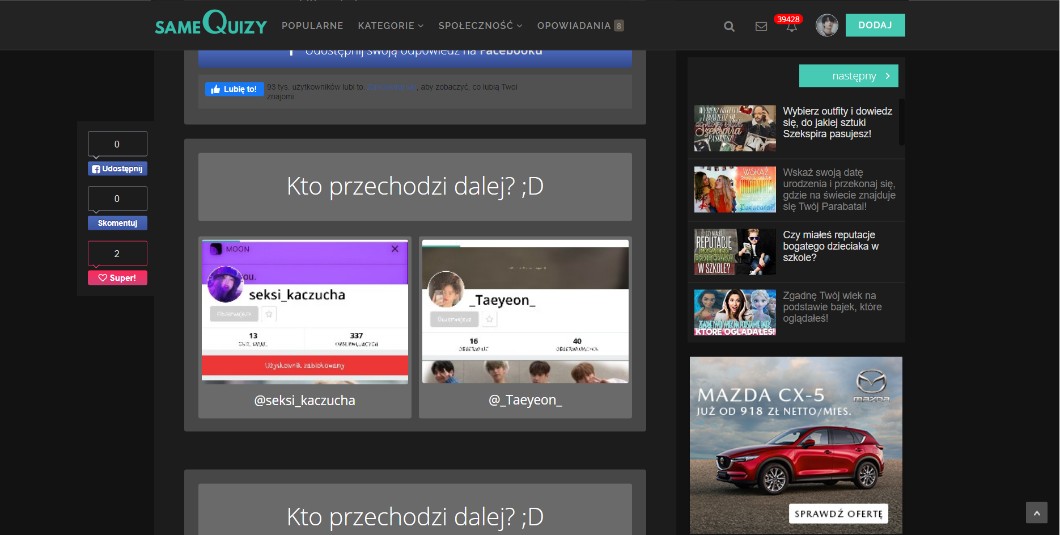Click the Skomentuj button
The width and height of the screenshot is (1060, 535).
[117, 223]
